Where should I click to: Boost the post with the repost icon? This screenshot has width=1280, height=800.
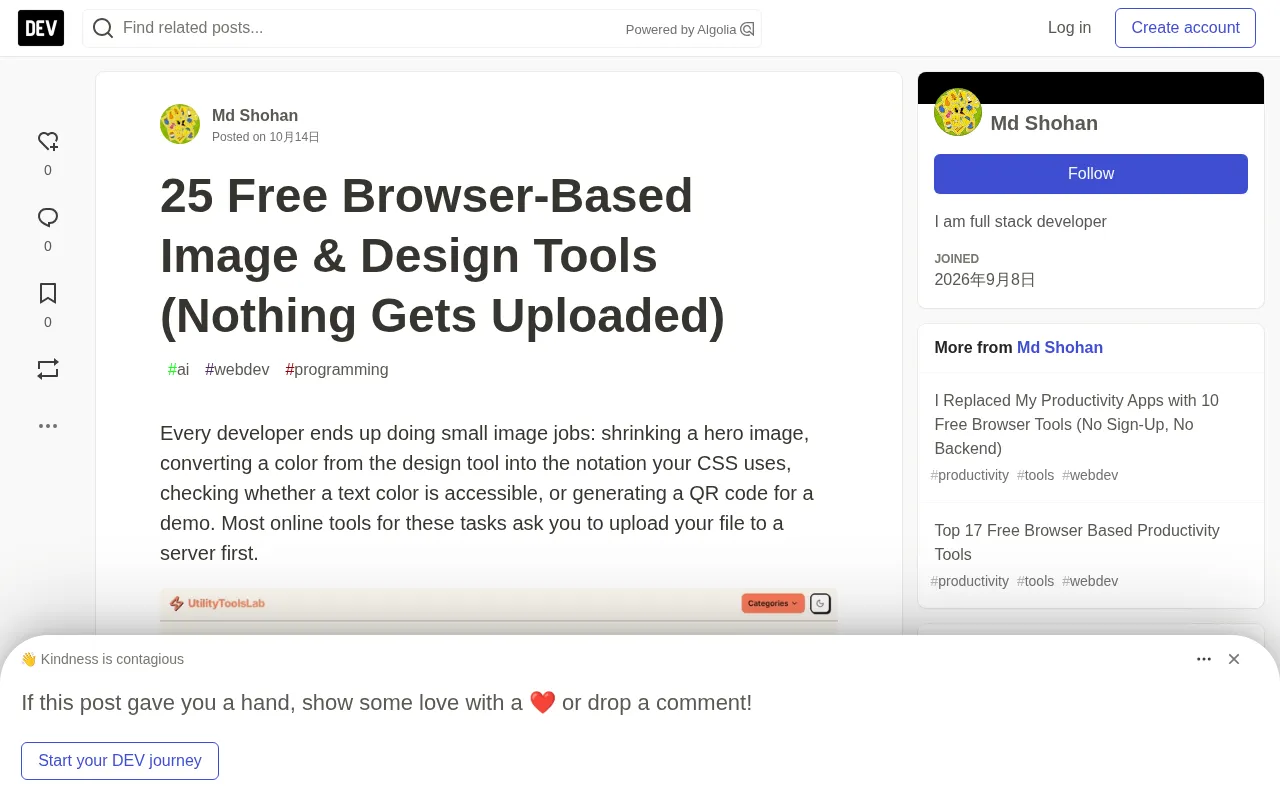click(x=48, y=369)
